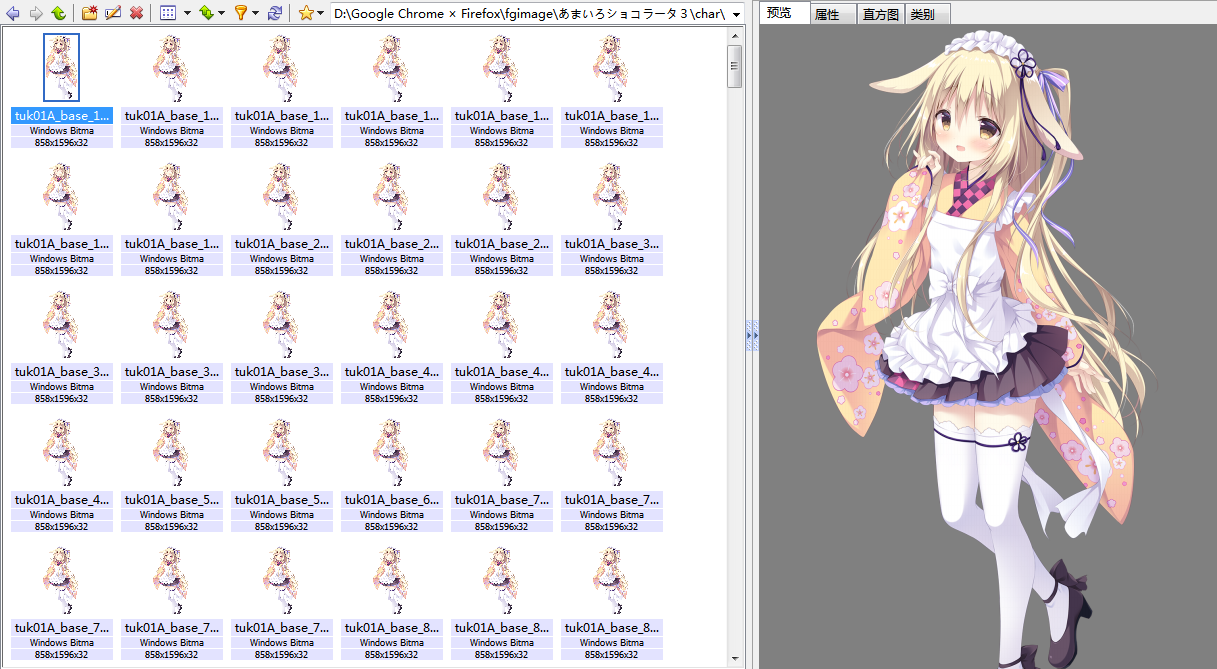Screen dimensions: 1217x669
Task: Expand the folder path history dropdown
Action: point(737,15)
